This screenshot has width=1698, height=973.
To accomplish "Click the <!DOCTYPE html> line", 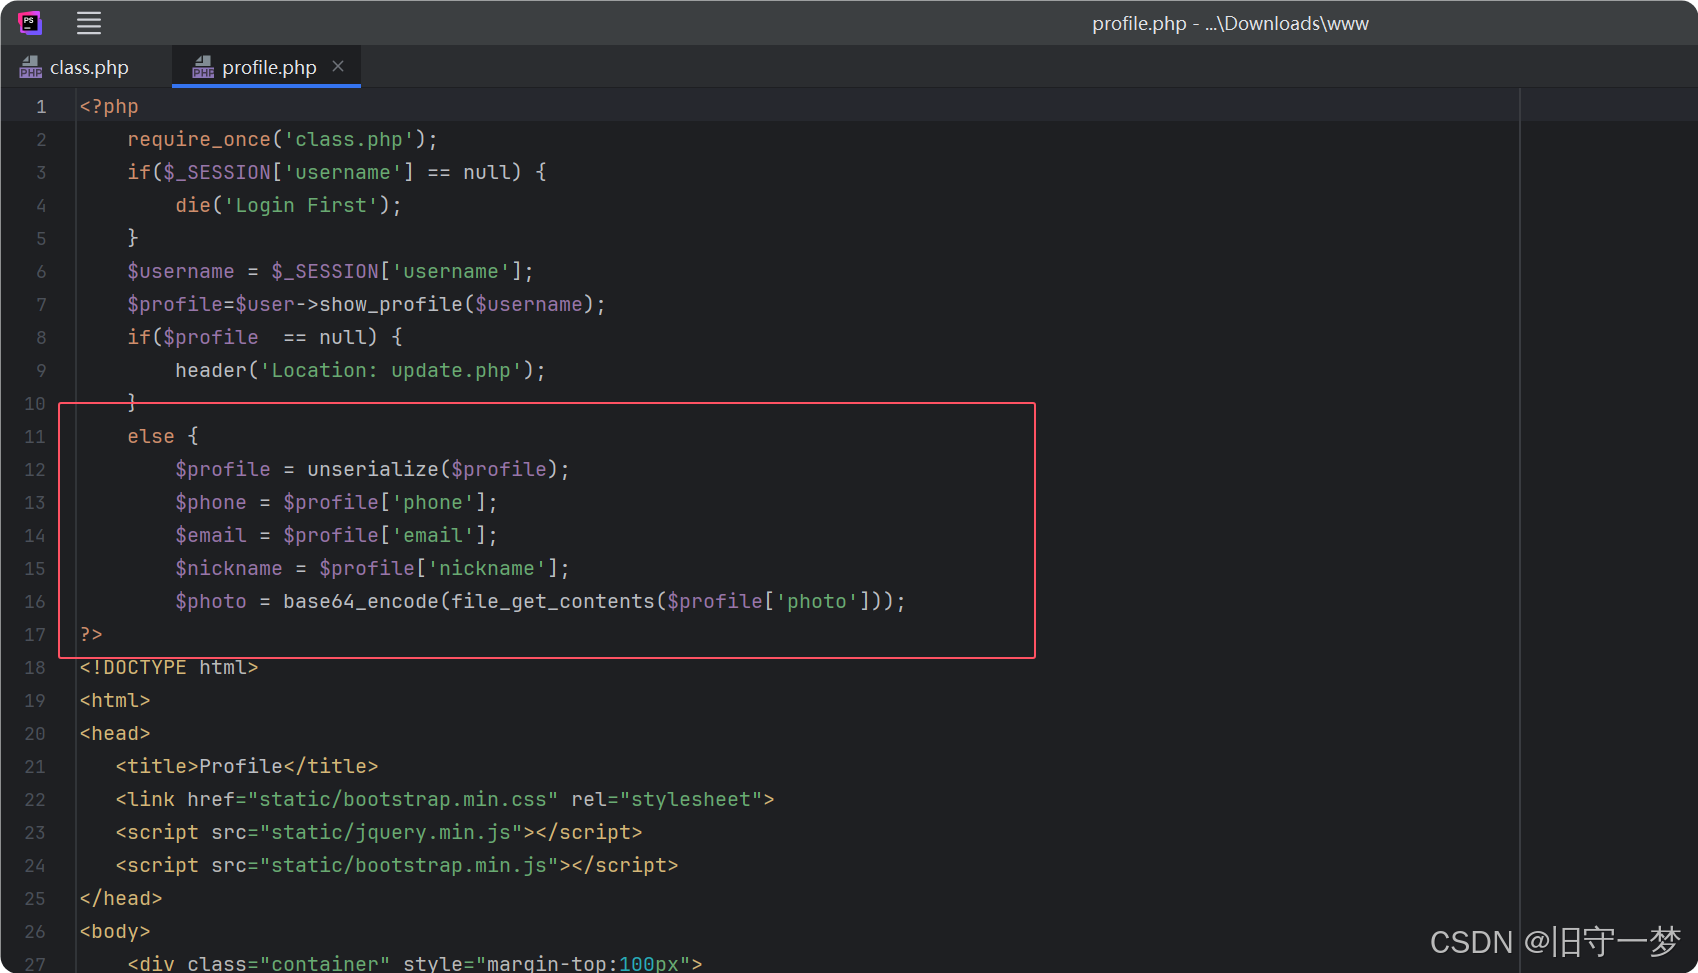I will coord(169,668).
